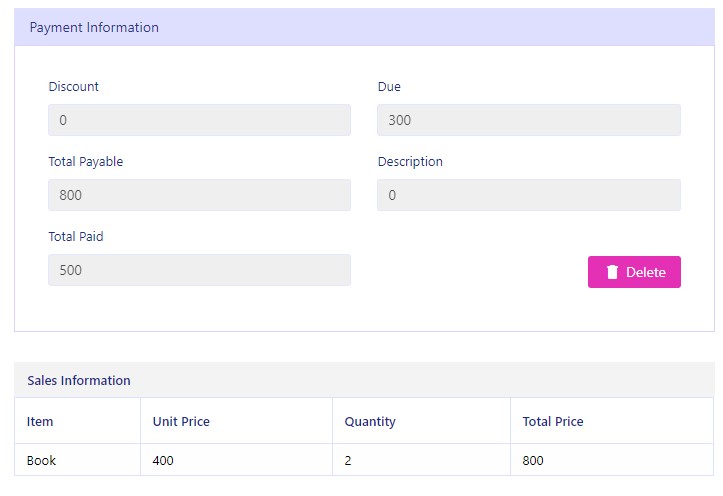Click the Total Payable label
The height and width of the screenshot is (496, 723).
pyautogui.click(x=86, y=162)
